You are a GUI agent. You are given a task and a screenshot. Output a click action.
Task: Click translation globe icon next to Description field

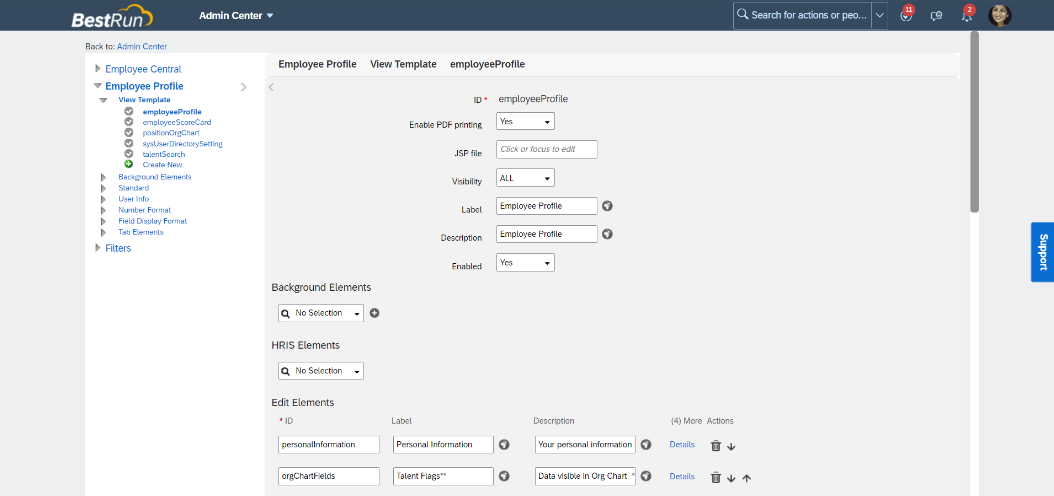click(x=607, y=234)
